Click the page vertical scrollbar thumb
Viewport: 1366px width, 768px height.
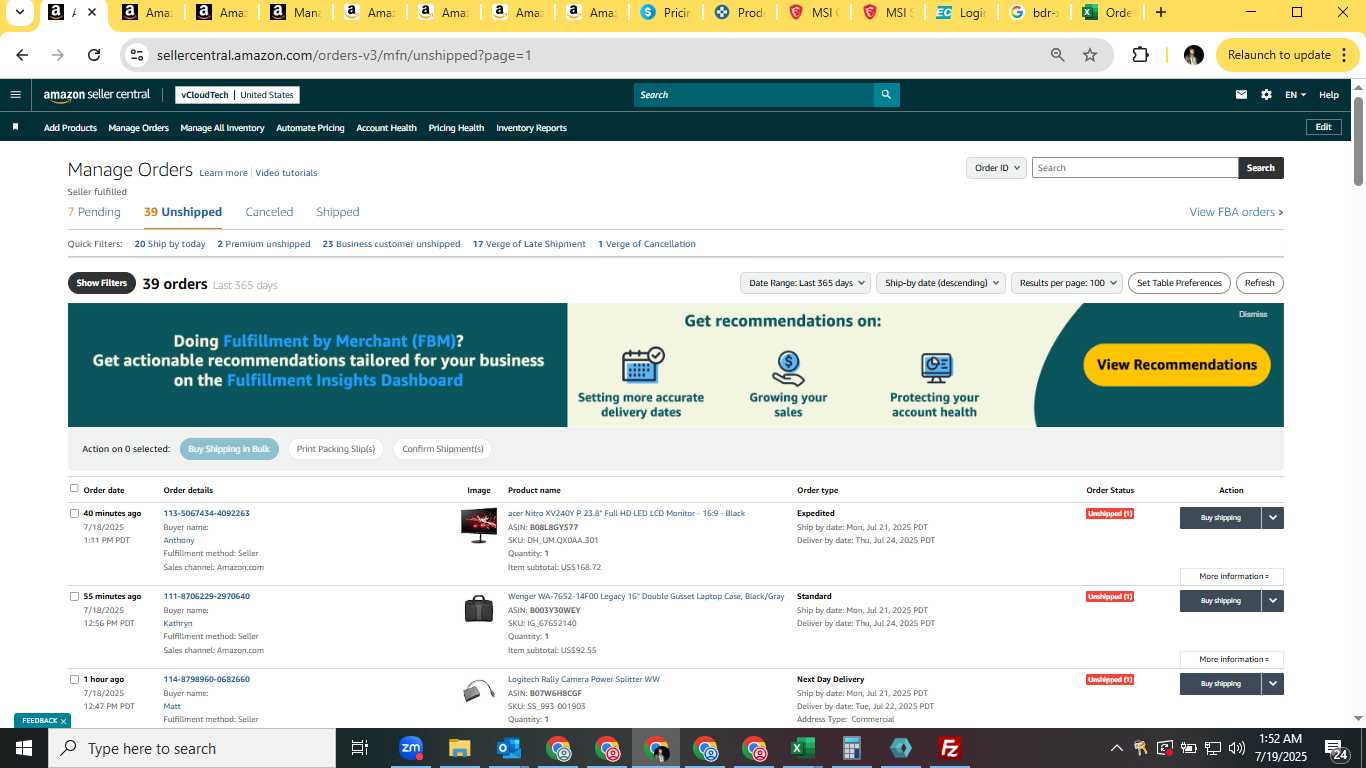click(1359, 140)
